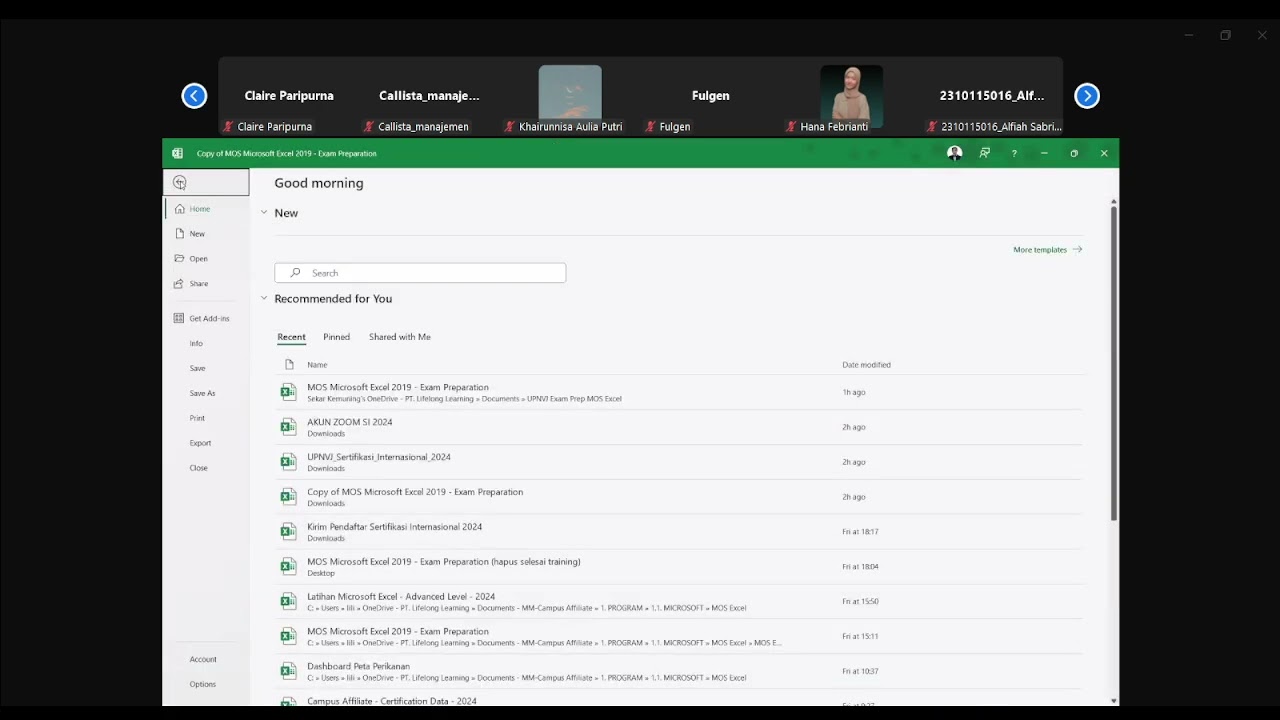Click the Help question mark icon
The height and width of the screenshot is (720, 1280).
click(x=1014, y=153)
